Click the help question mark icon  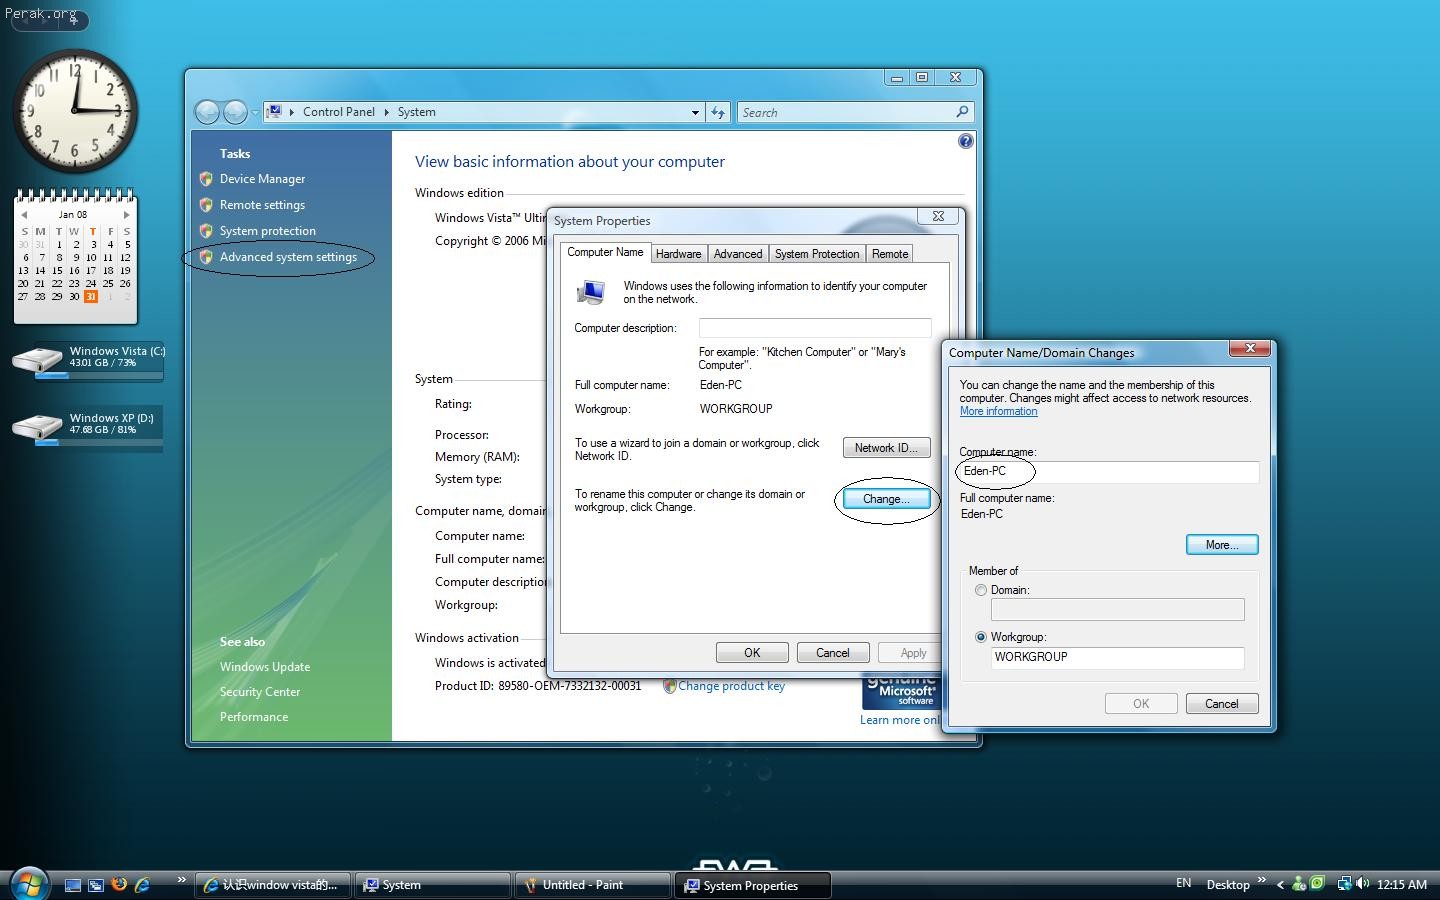[x=965, y=141]
